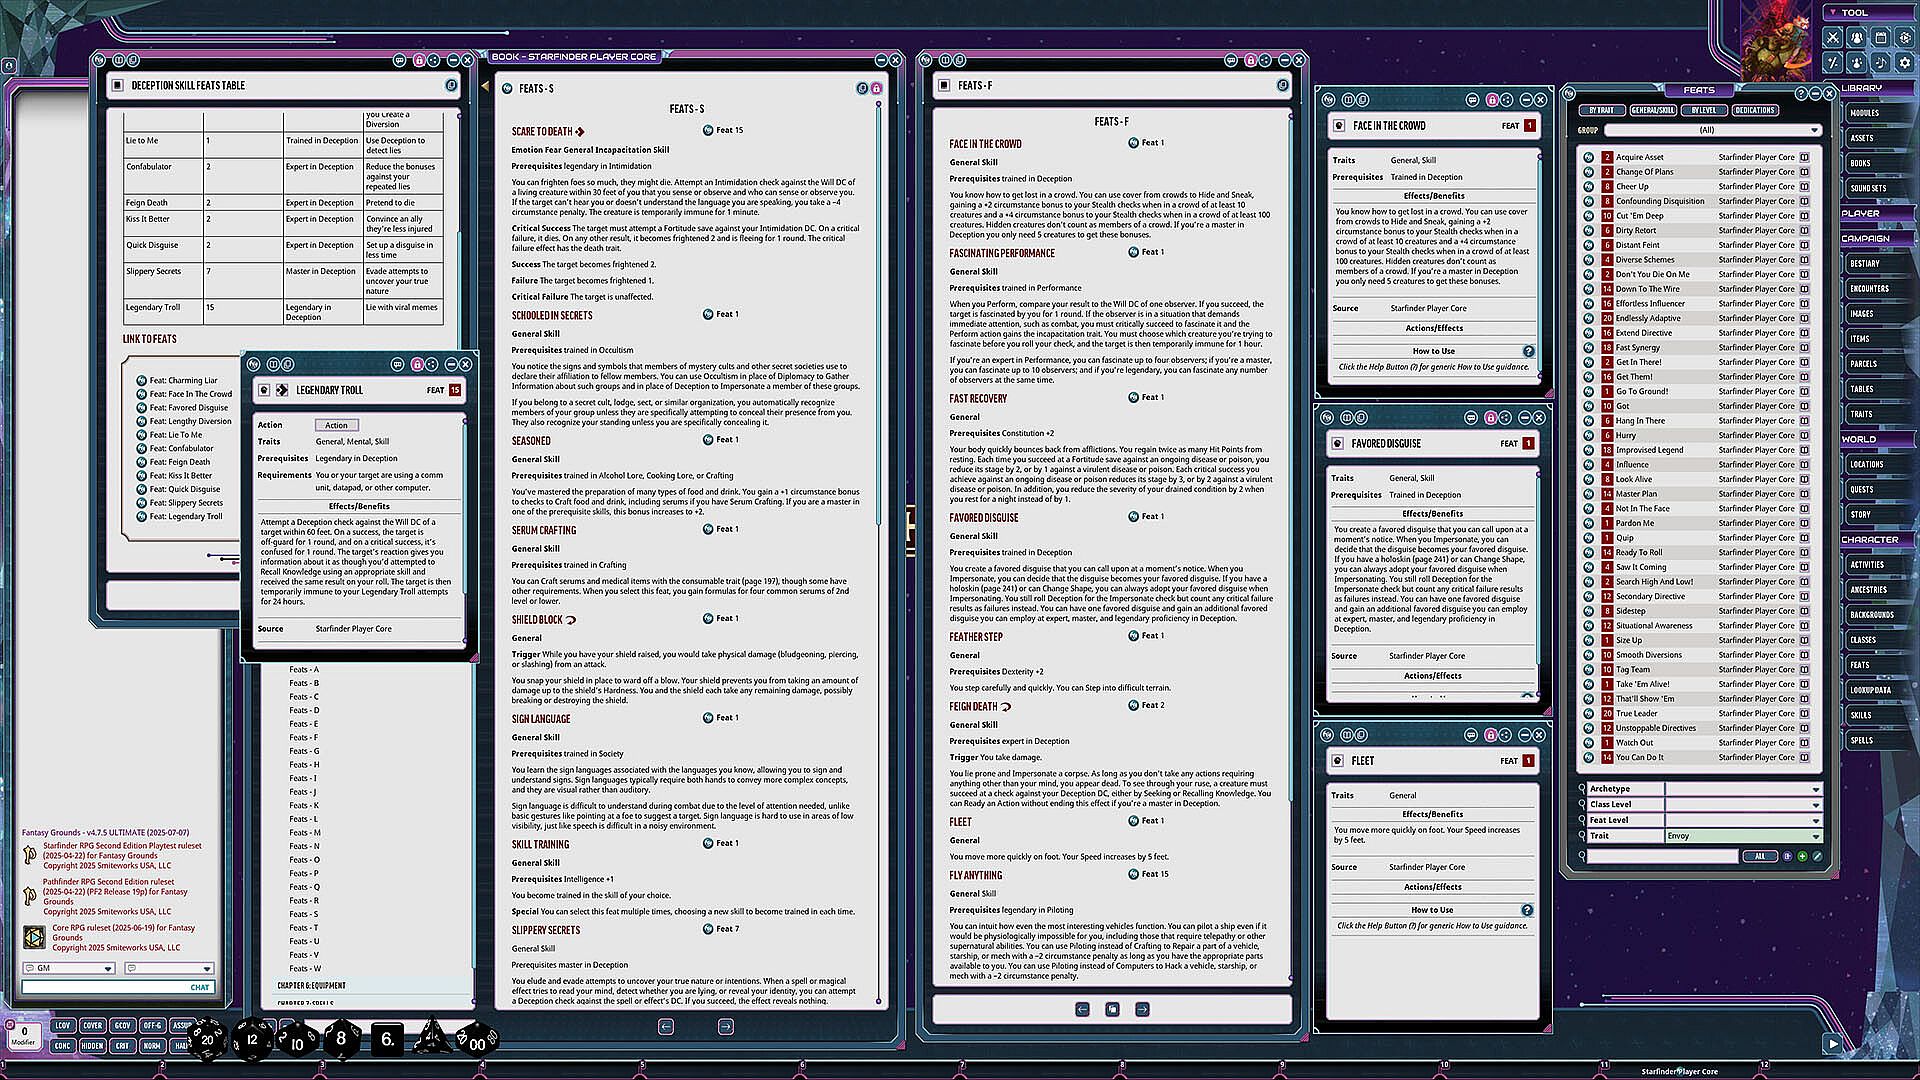The width and height of the screenshot is (1920, 1080).
Task: Go to next page in Feats-F
Action: click(x=1142, y=1009)
